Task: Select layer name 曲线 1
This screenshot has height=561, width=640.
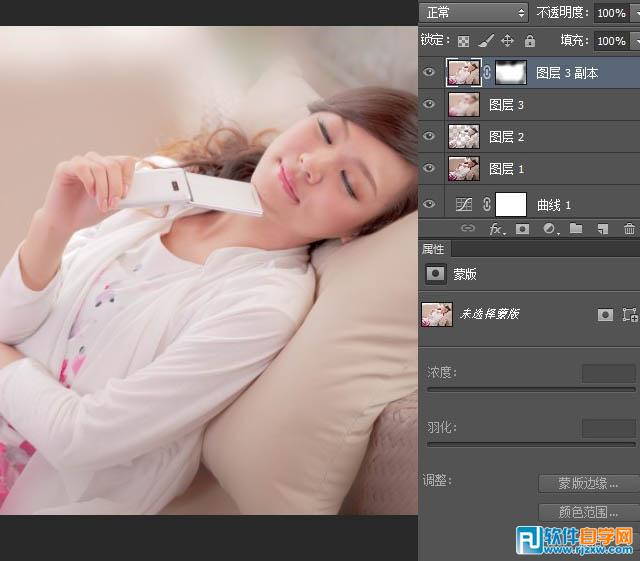Action: 553,205
